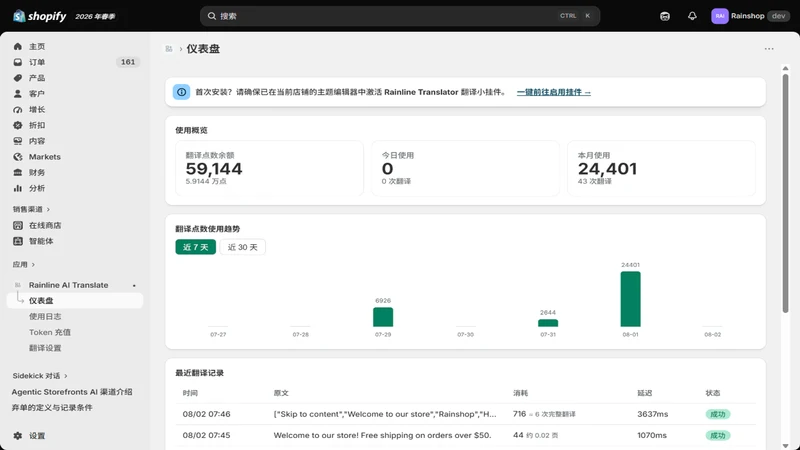Click the "Welcome to our store! Free shipping" text
The height and width of the screenshot is (450, 800).
[x=382, y=436]
